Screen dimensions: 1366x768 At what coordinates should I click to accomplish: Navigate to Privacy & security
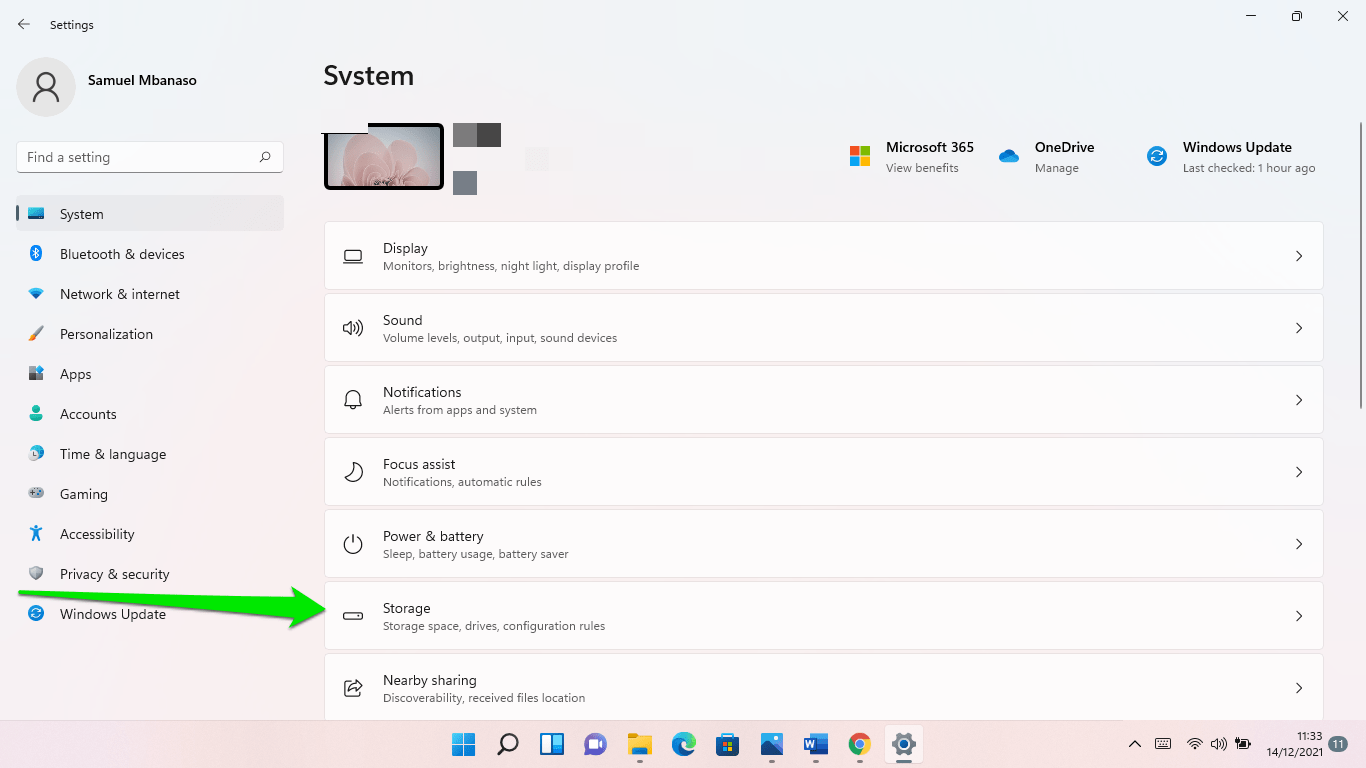coord(150,574)
